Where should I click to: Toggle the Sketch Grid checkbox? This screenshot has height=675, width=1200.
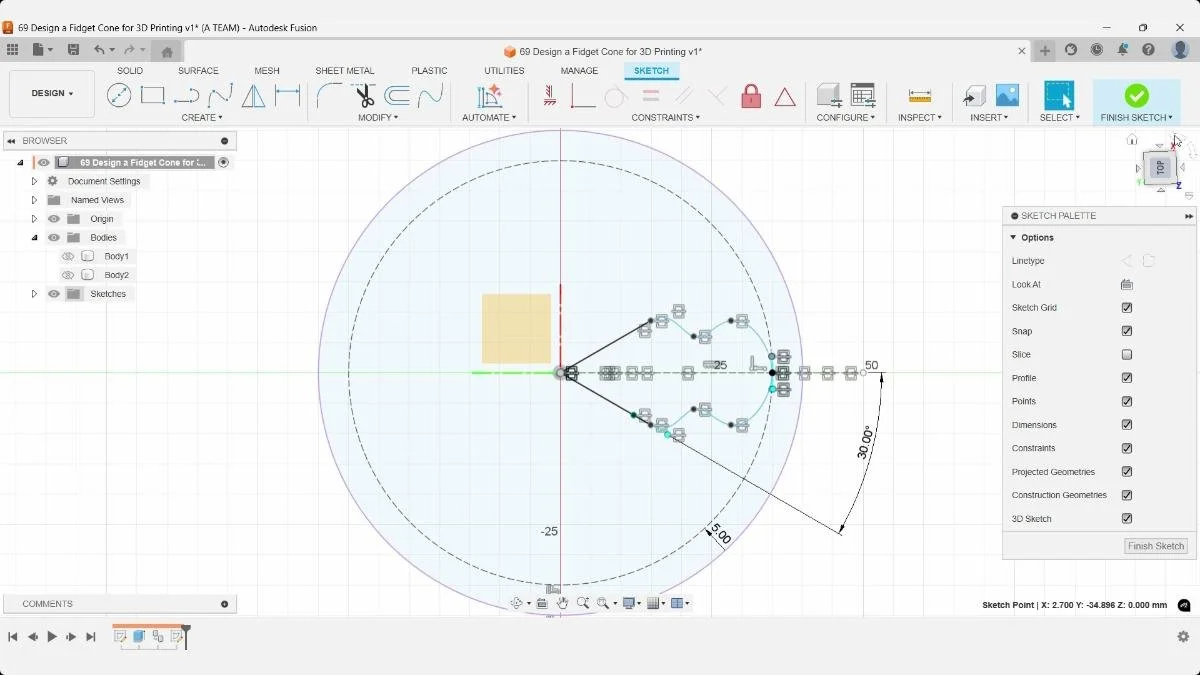[1127, 308]
